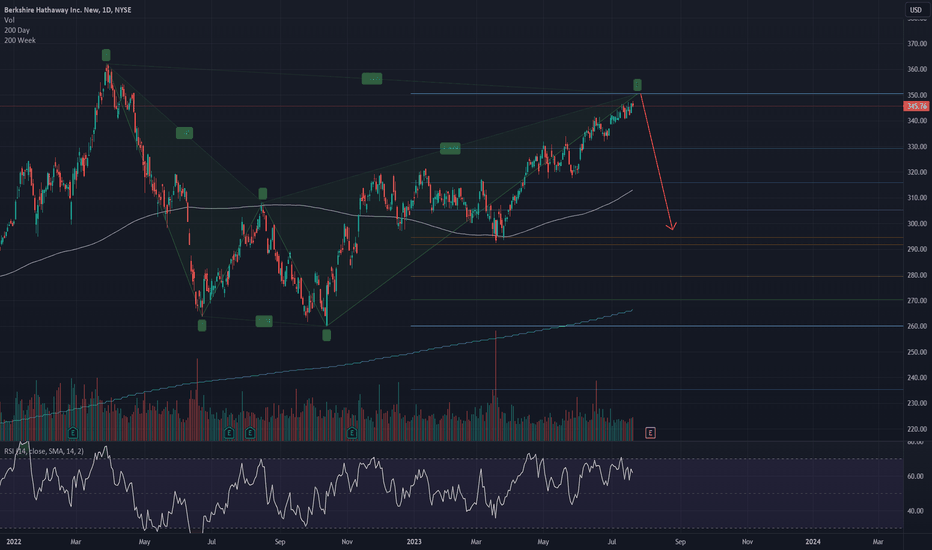Click the ratio label on the first descending pattern leg

(x=184, y=133)
